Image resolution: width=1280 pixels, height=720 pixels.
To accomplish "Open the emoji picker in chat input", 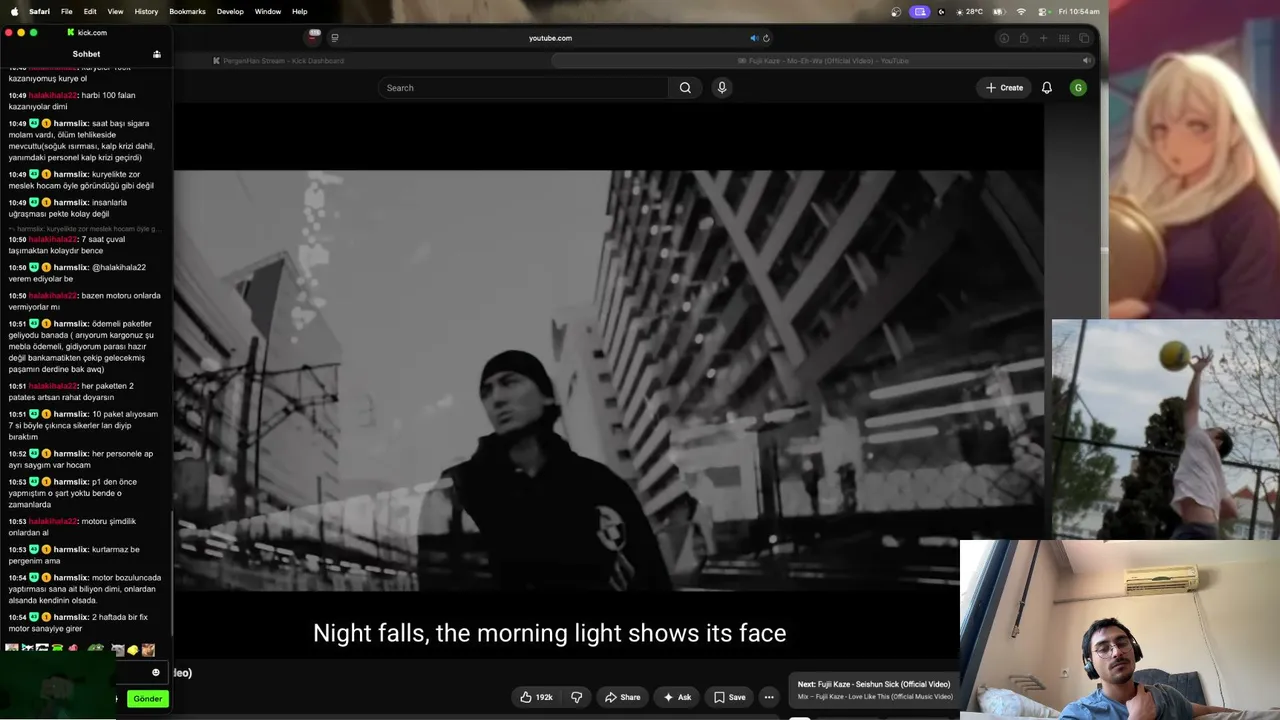I will tap(156, 672).
